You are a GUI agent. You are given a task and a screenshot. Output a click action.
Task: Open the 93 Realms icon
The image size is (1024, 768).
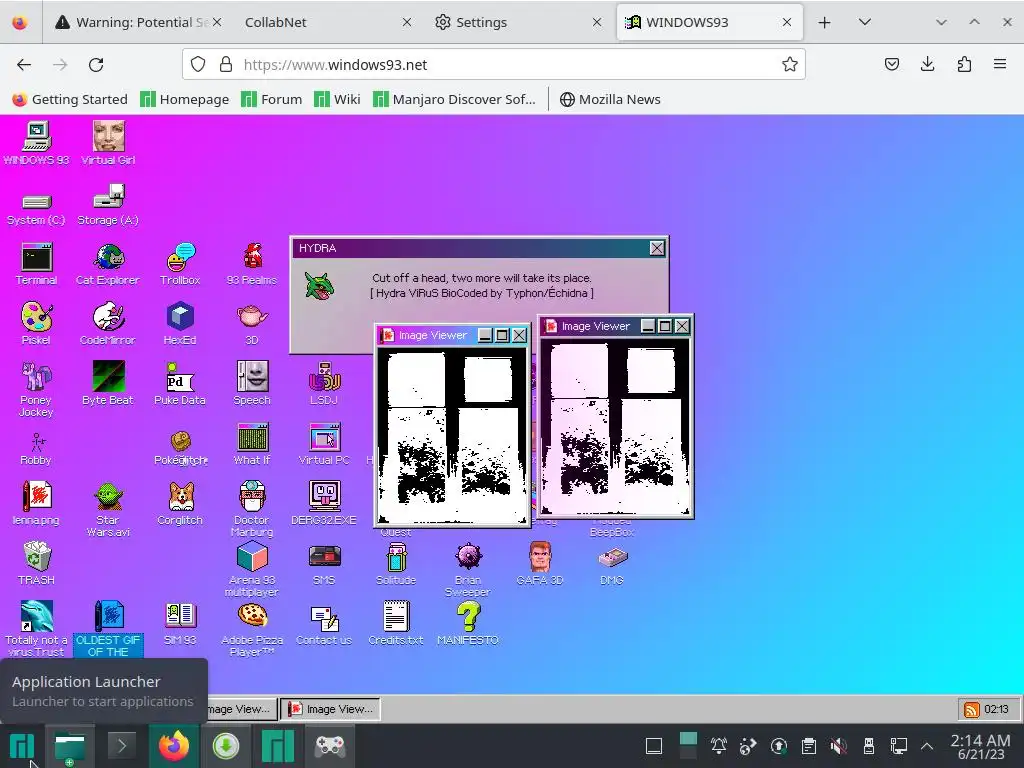[252, 264]
